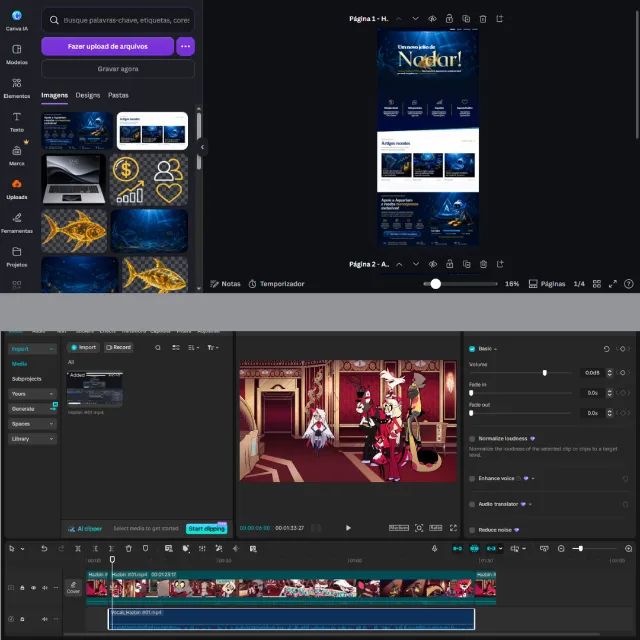Delete Página 2 with the trash icon
640x640 pixels.
[483, 264]
